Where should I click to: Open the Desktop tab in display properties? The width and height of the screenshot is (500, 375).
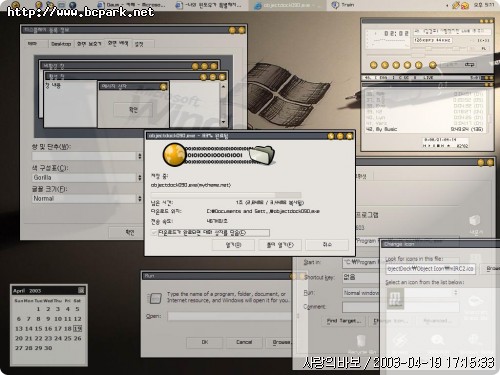(x=61, y=44)
